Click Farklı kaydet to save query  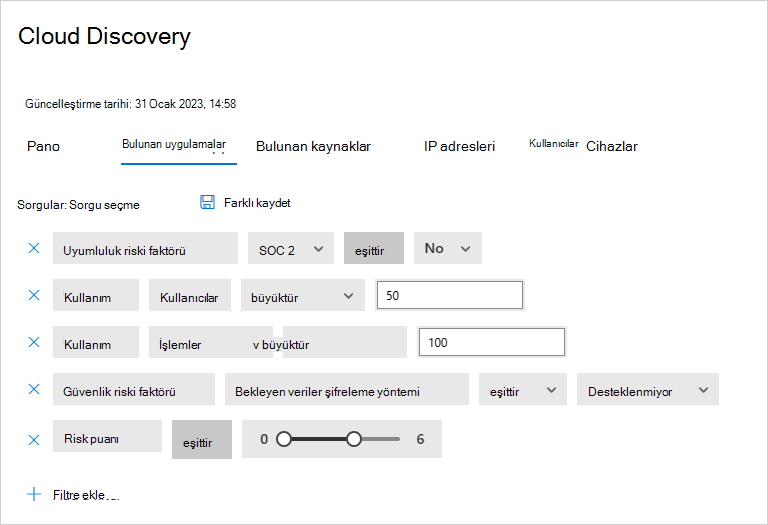tap(257, 203)
